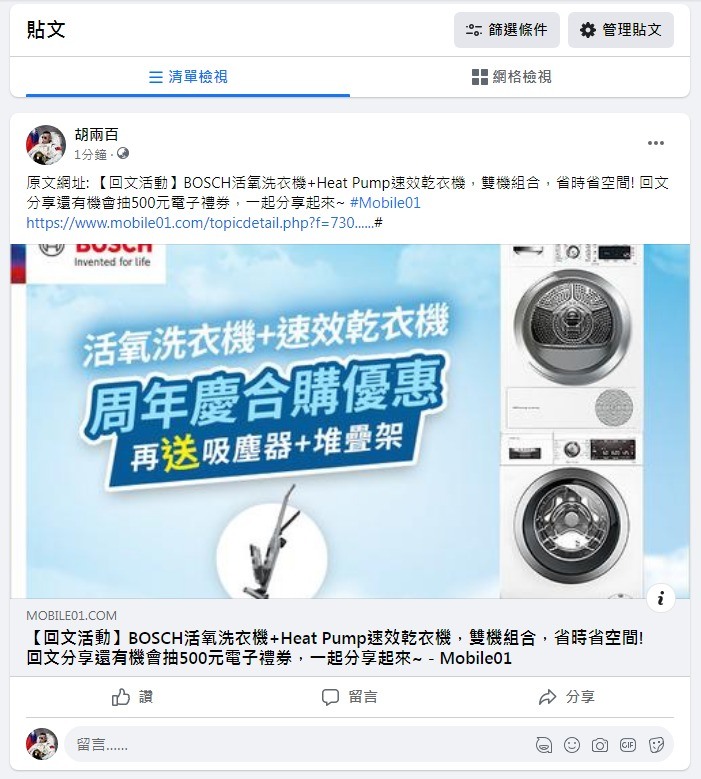
Task: Click the globe public audience icon
Action: (123, 154)
